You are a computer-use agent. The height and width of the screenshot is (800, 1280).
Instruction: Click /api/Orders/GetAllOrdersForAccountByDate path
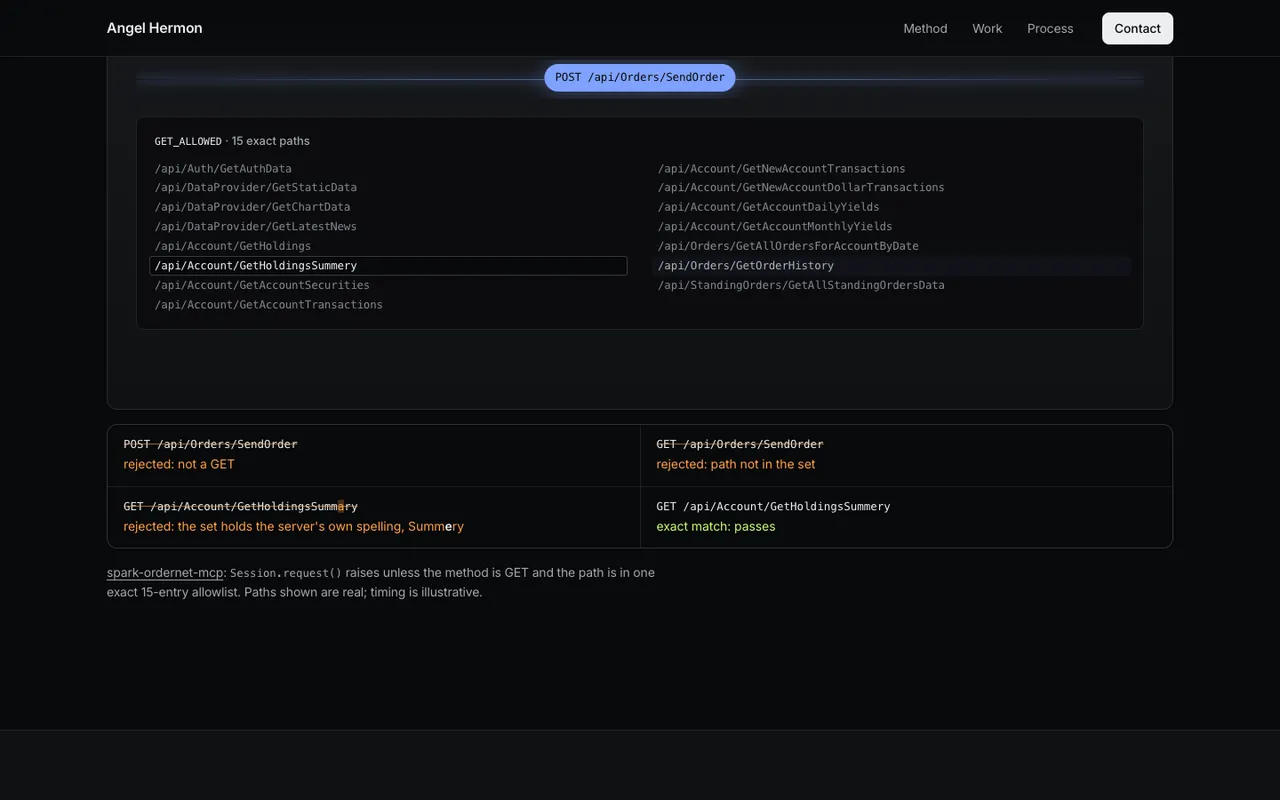tap(787, 246)
